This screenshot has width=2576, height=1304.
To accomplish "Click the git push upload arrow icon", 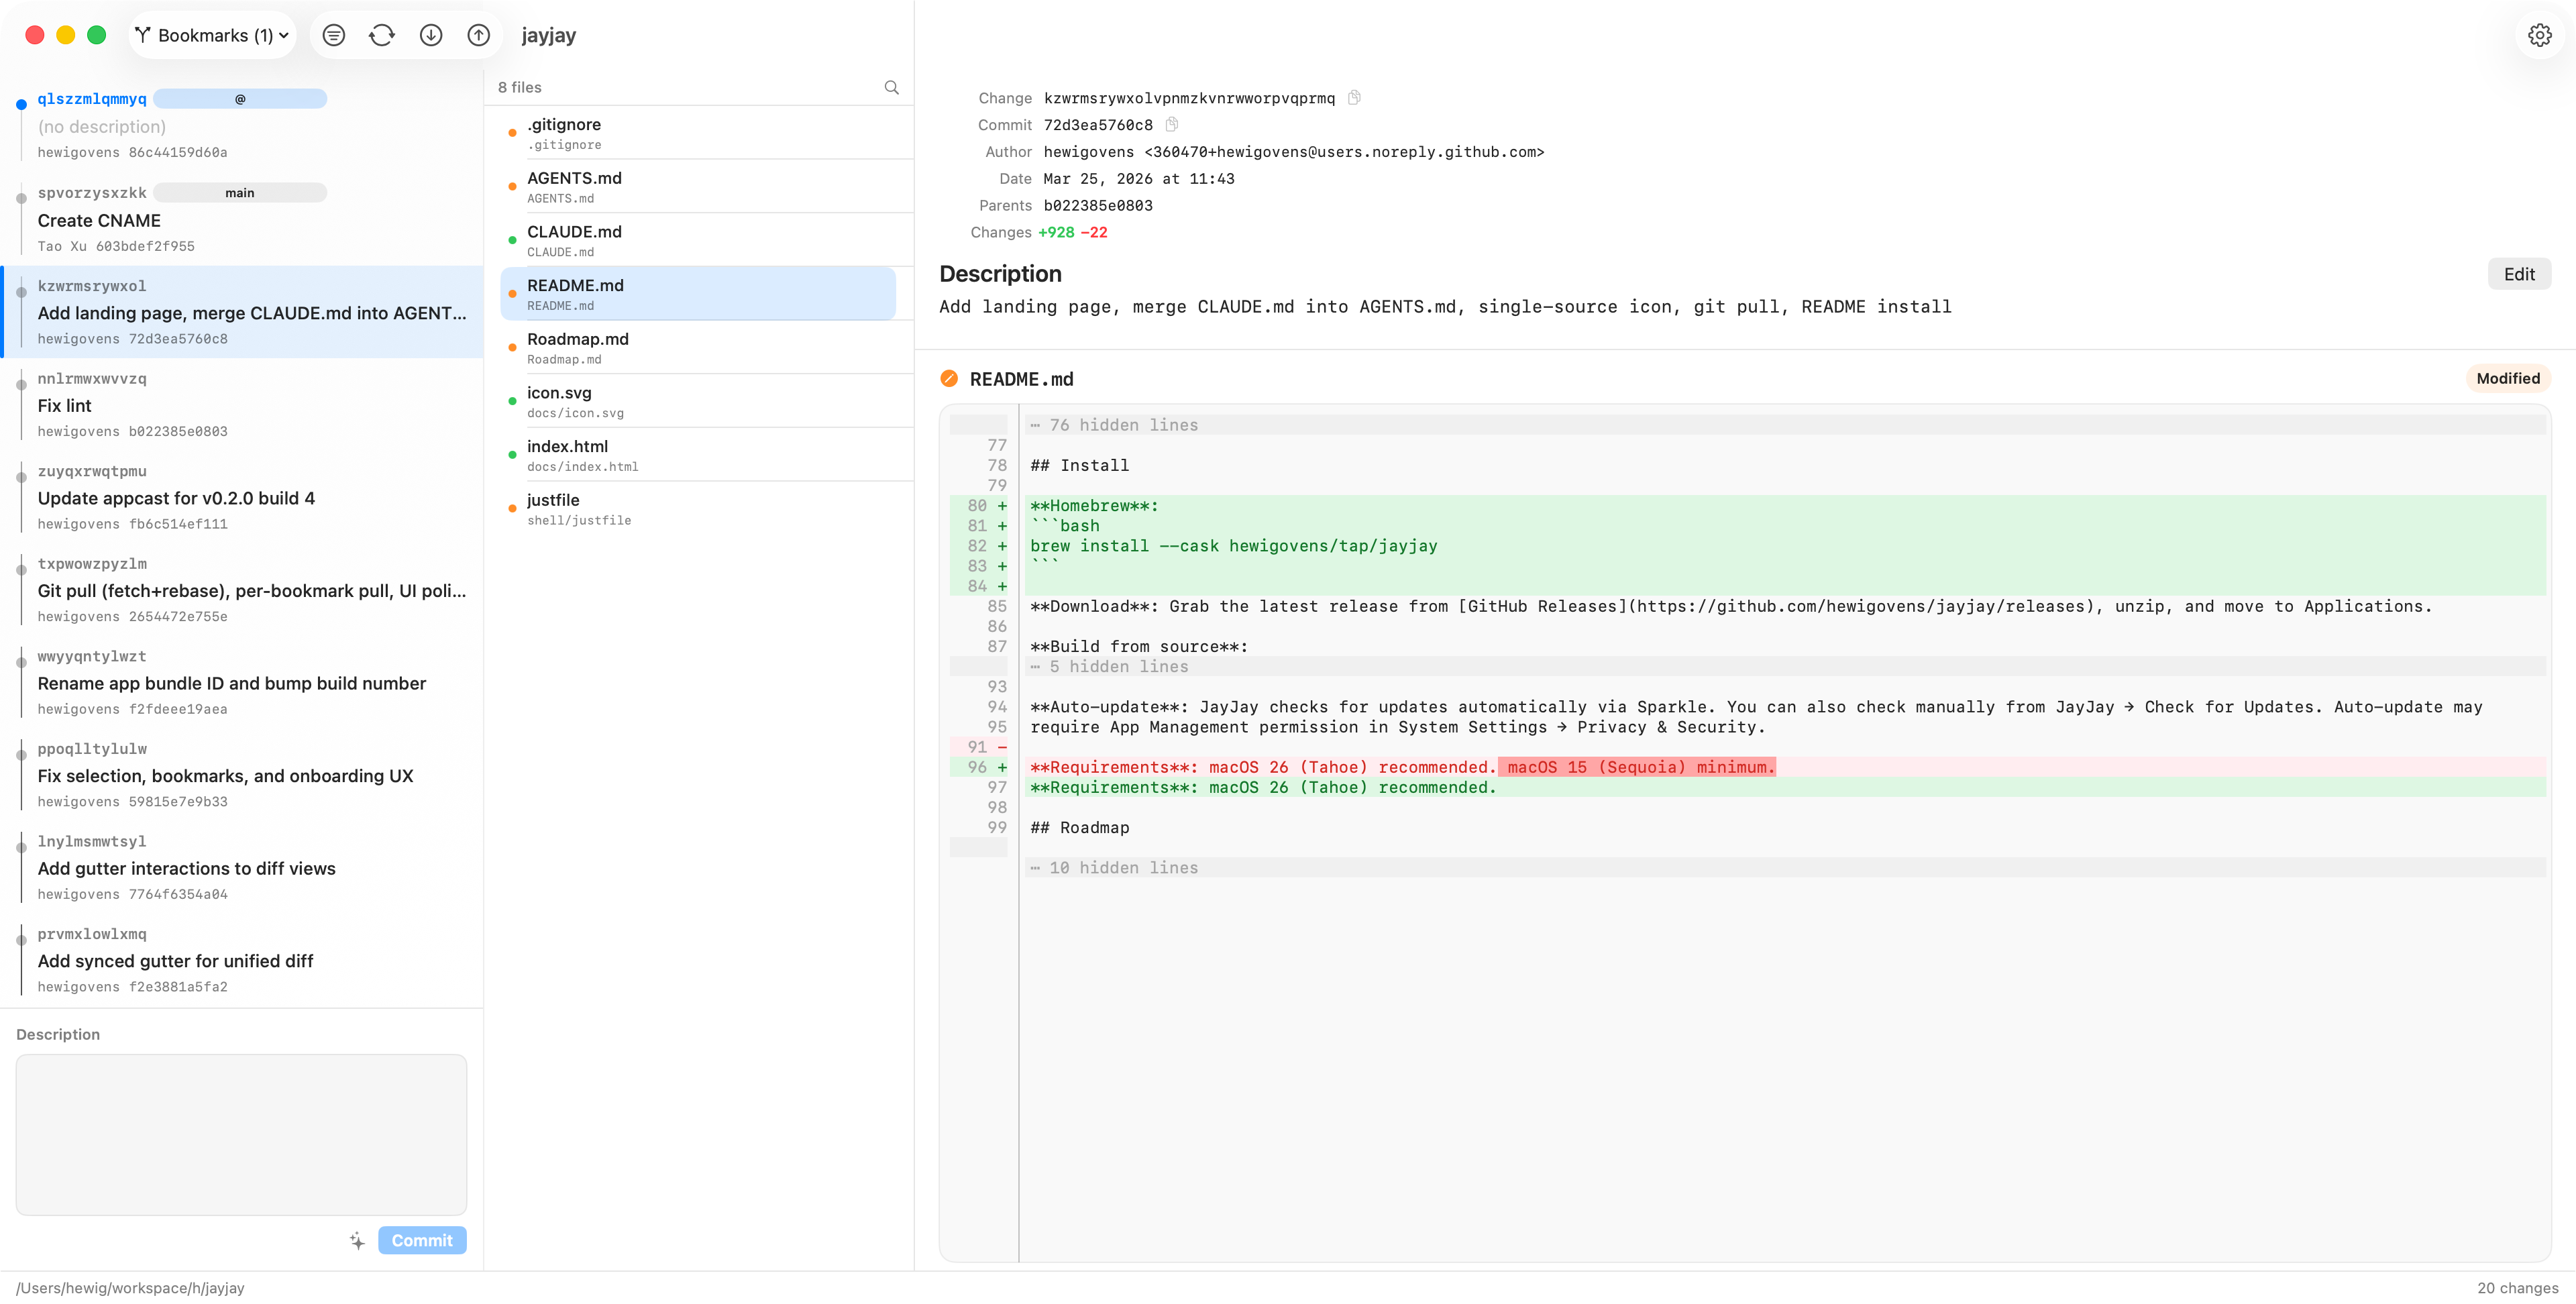I will (x=479, y=35).
